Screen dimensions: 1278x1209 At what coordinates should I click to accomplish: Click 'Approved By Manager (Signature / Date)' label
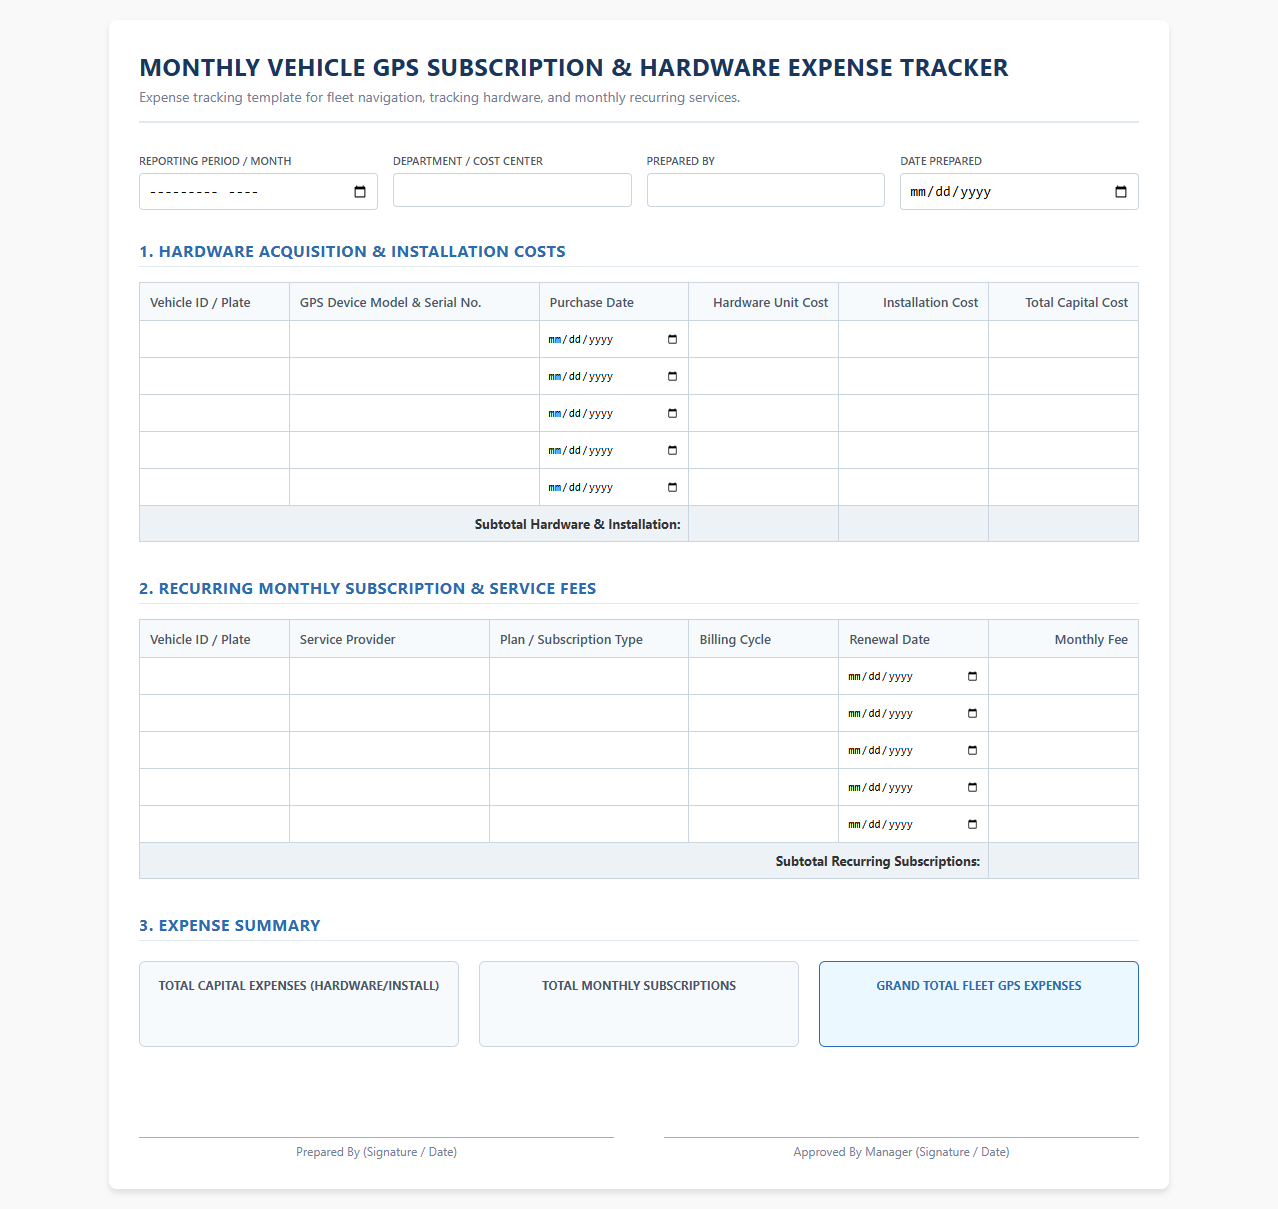[901, 1152]
